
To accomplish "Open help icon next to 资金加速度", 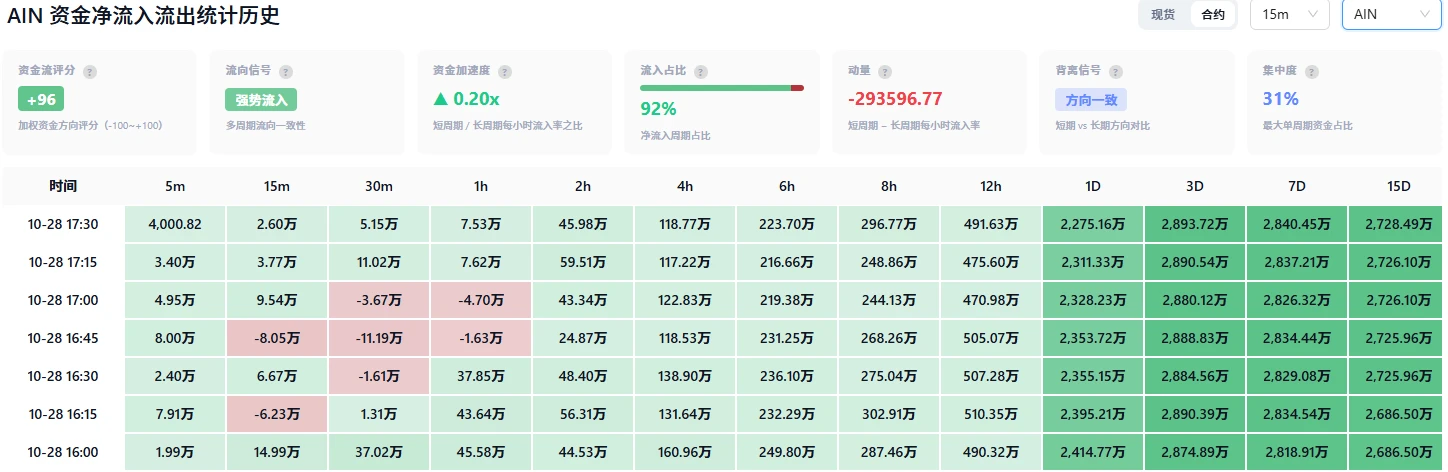I will pyautogui.click(x=505, y=72).
